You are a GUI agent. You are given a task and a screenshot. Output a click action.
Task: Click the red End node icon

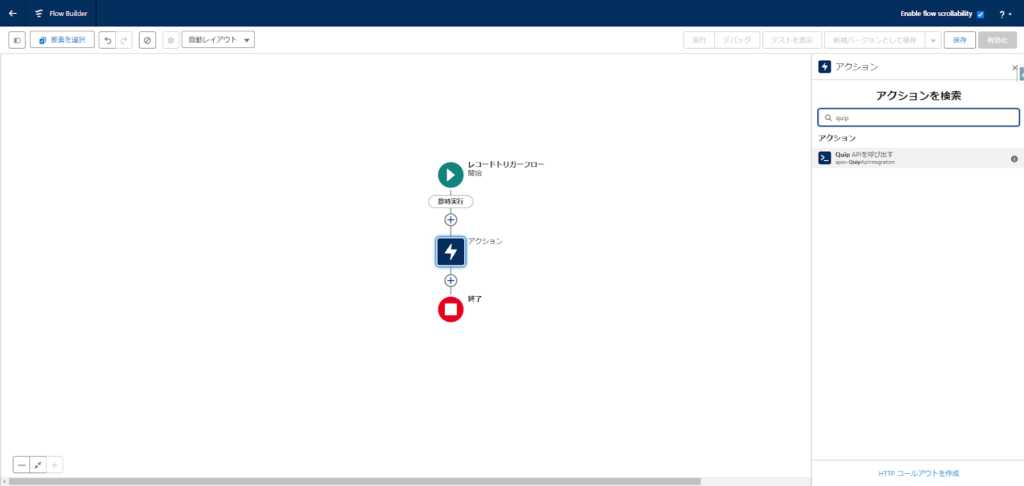[450, 309]
